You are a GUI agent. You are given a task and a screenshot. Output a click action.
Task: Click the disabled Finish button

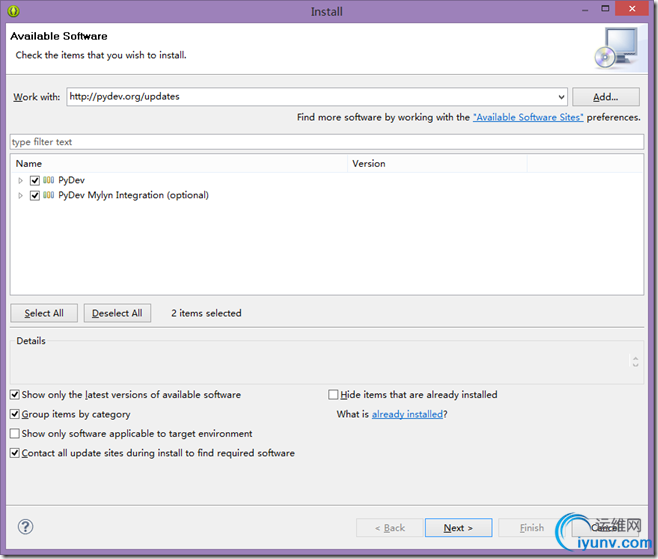coord(531,528)
